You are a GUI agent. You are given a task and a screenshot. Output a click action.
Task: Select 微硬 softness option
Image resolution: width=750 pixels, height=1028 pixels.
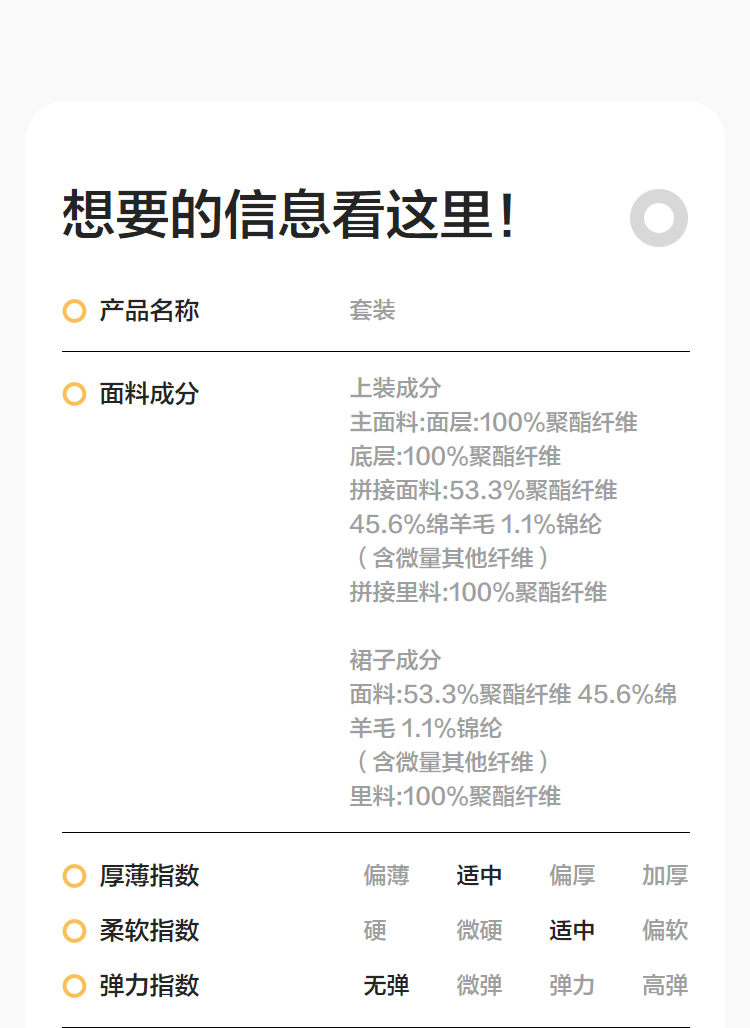479,931
